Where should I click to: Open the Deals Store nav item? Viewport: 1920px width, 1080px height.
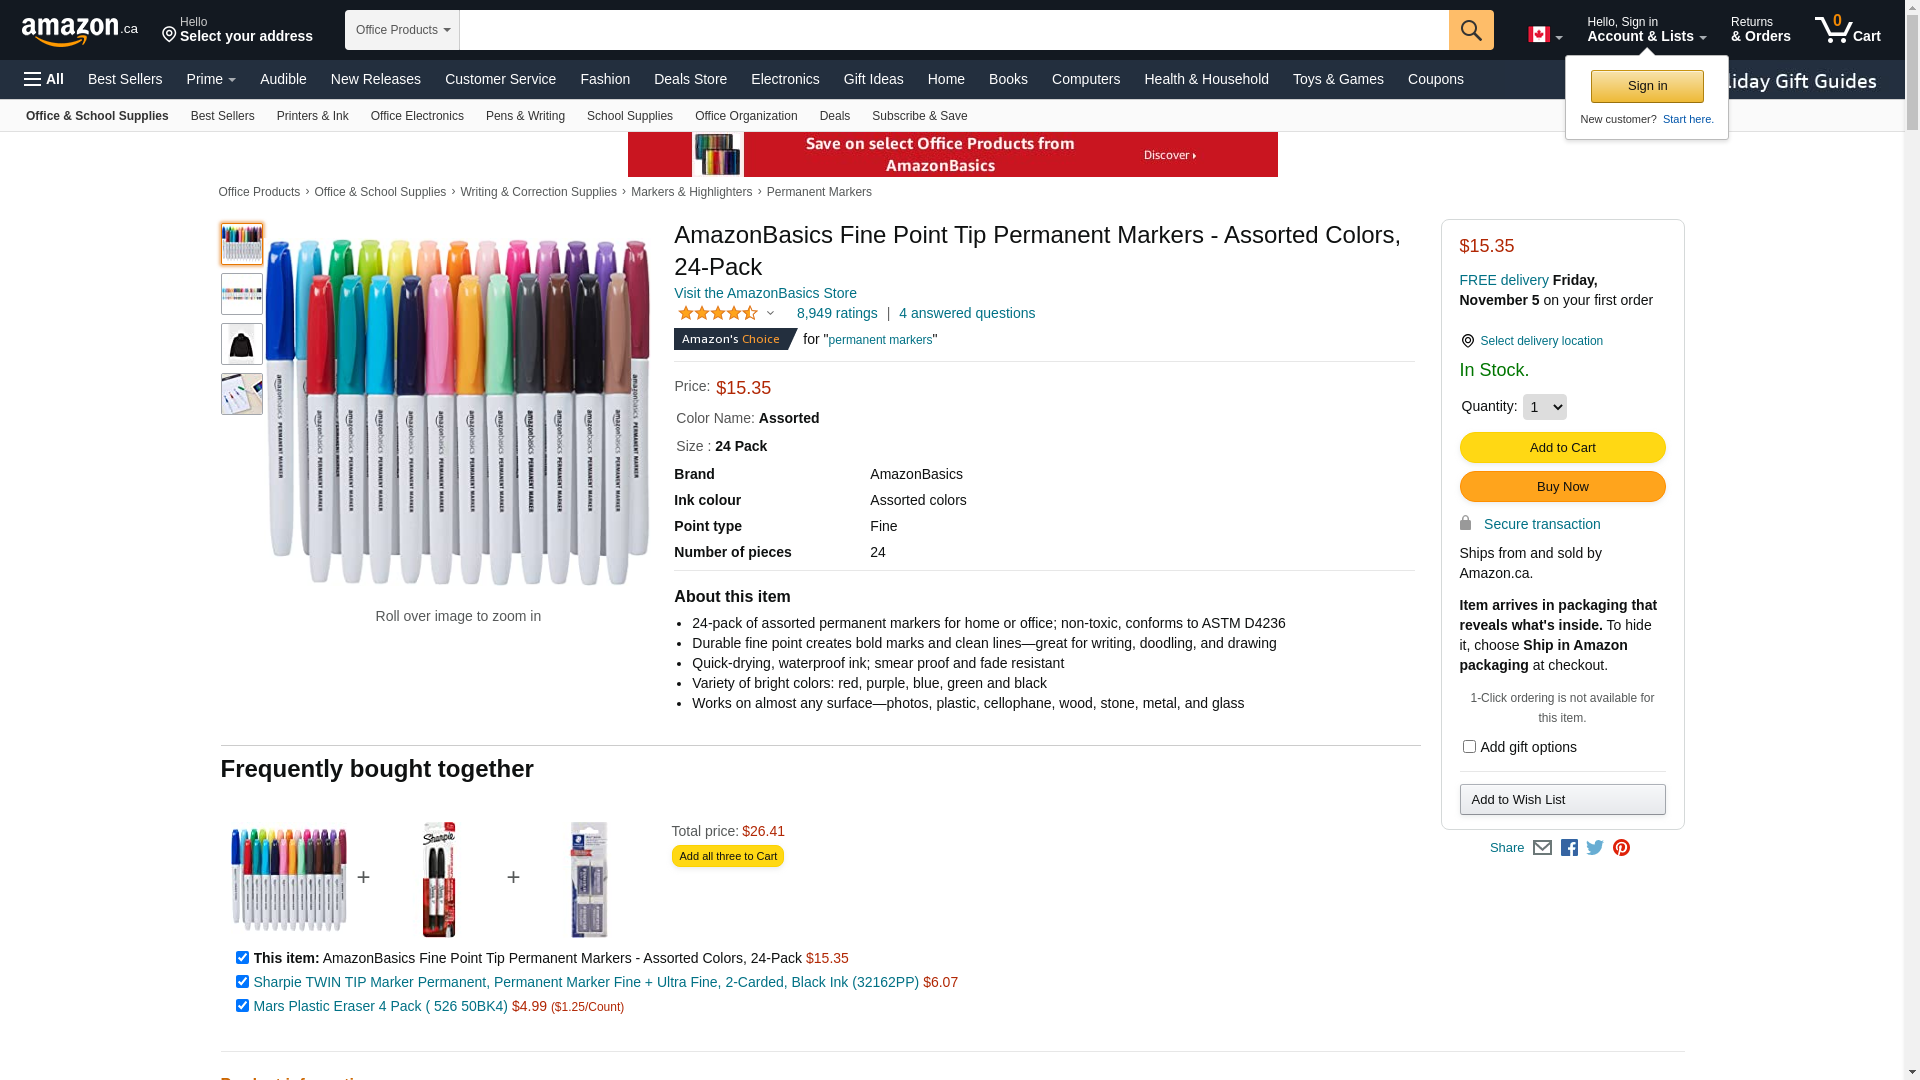coord(690,79)
